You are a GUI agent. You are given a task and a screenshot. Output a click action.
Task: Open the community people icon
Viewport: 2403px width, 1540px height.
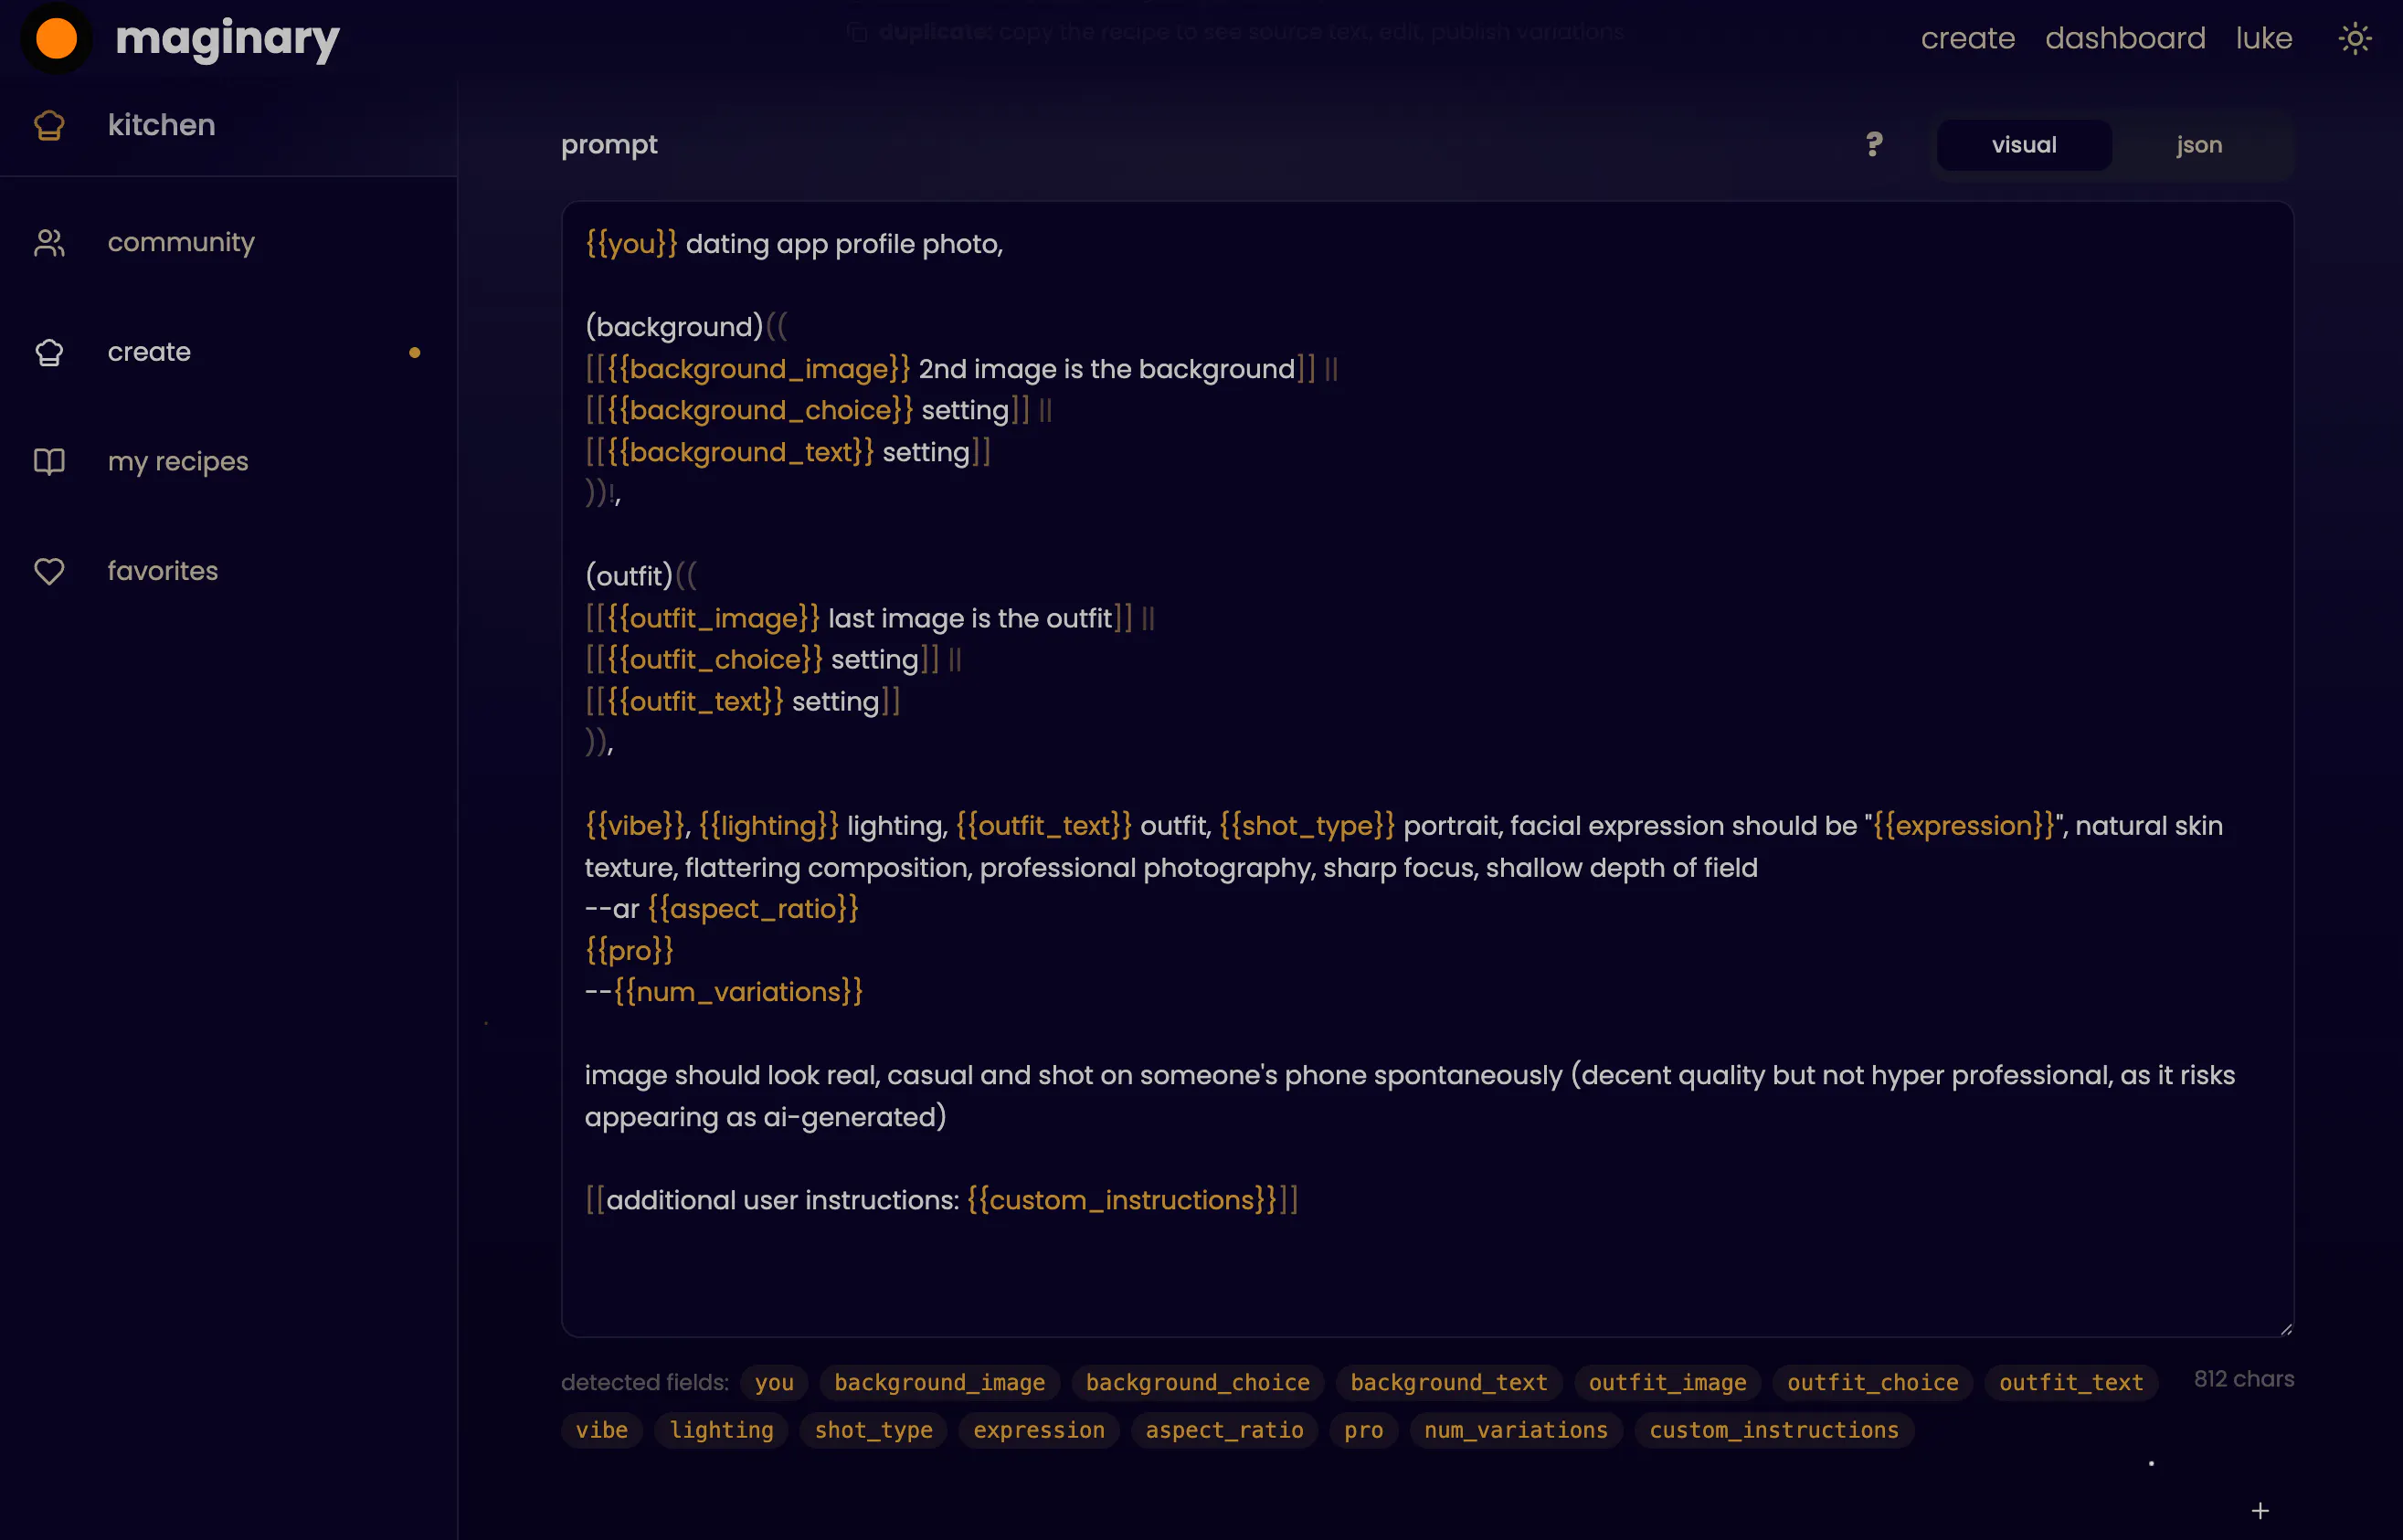click(x=49, y=242)
